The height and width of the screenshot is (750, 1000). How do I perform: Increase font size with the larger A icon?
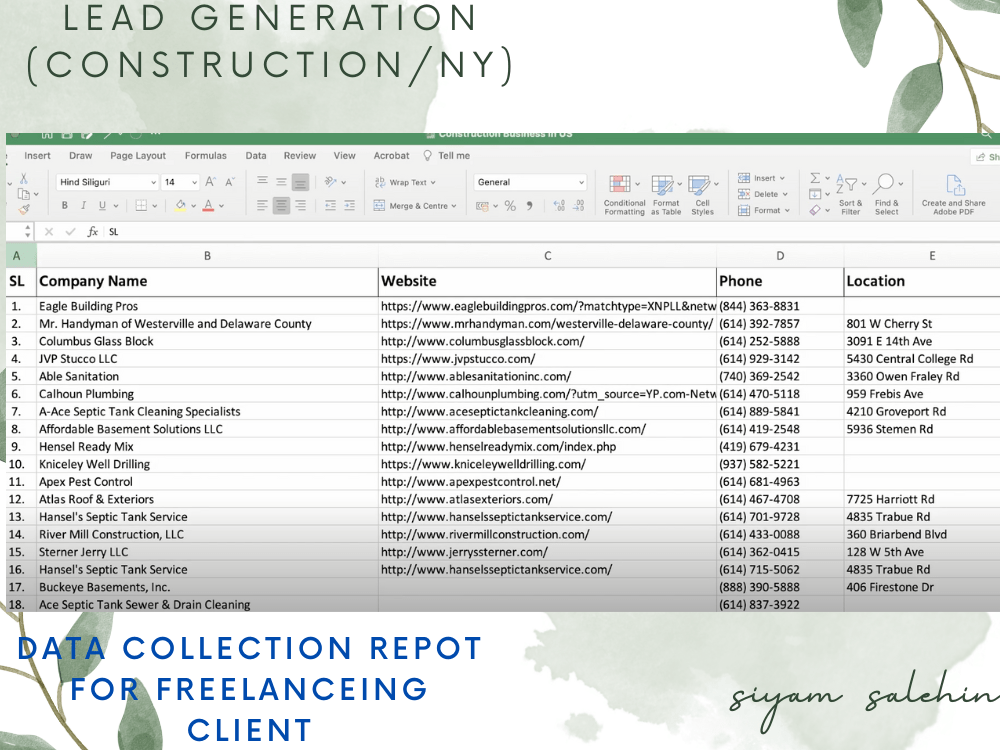(x=210, y=182)
